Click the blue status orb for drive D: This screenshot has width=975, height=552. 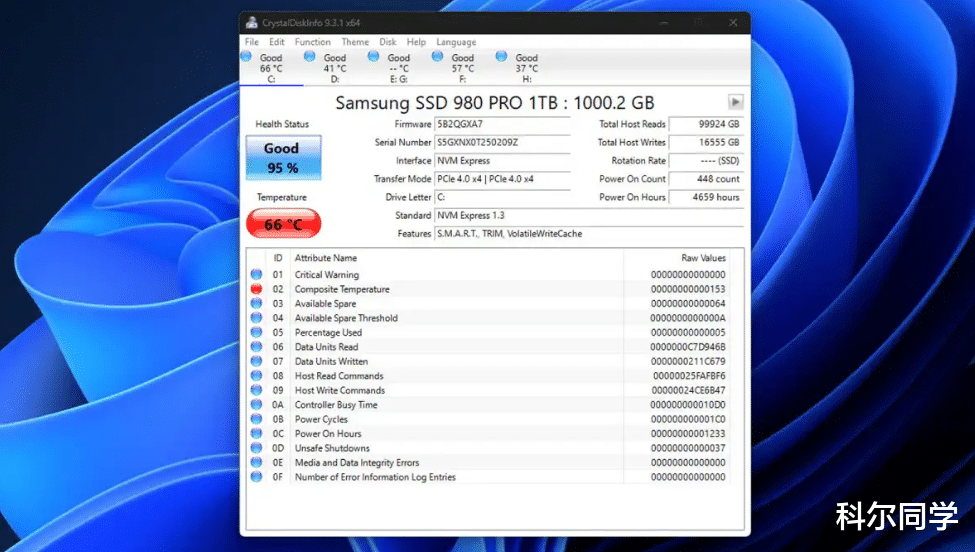tap(310, 57)
